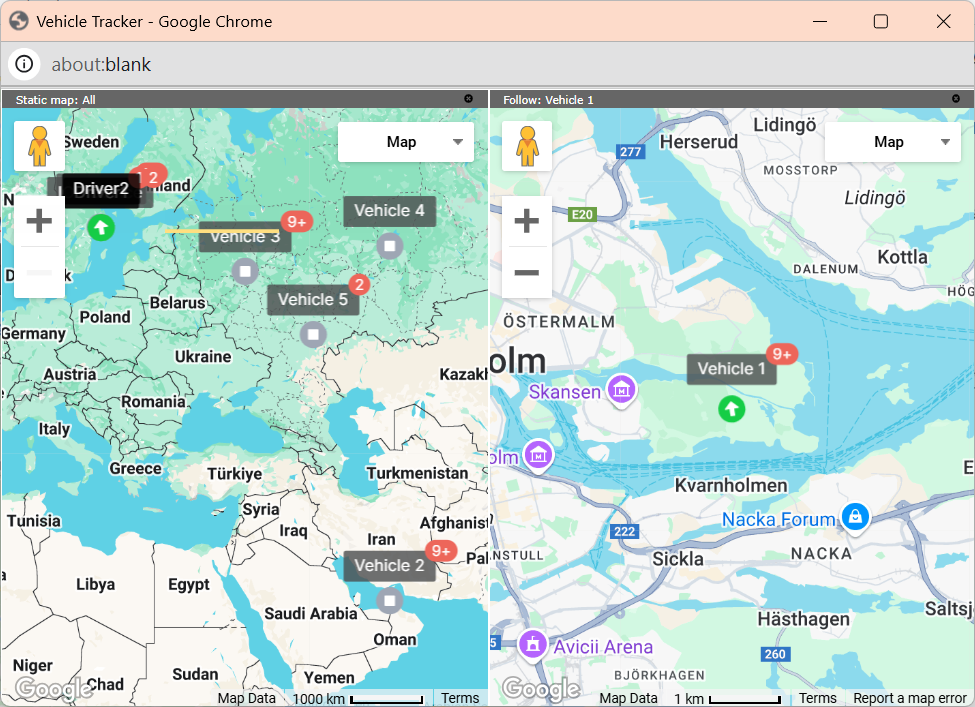975x707 pixels.
Task: Toggle the 1 km scale unit
Action: [x=728, y=698]
